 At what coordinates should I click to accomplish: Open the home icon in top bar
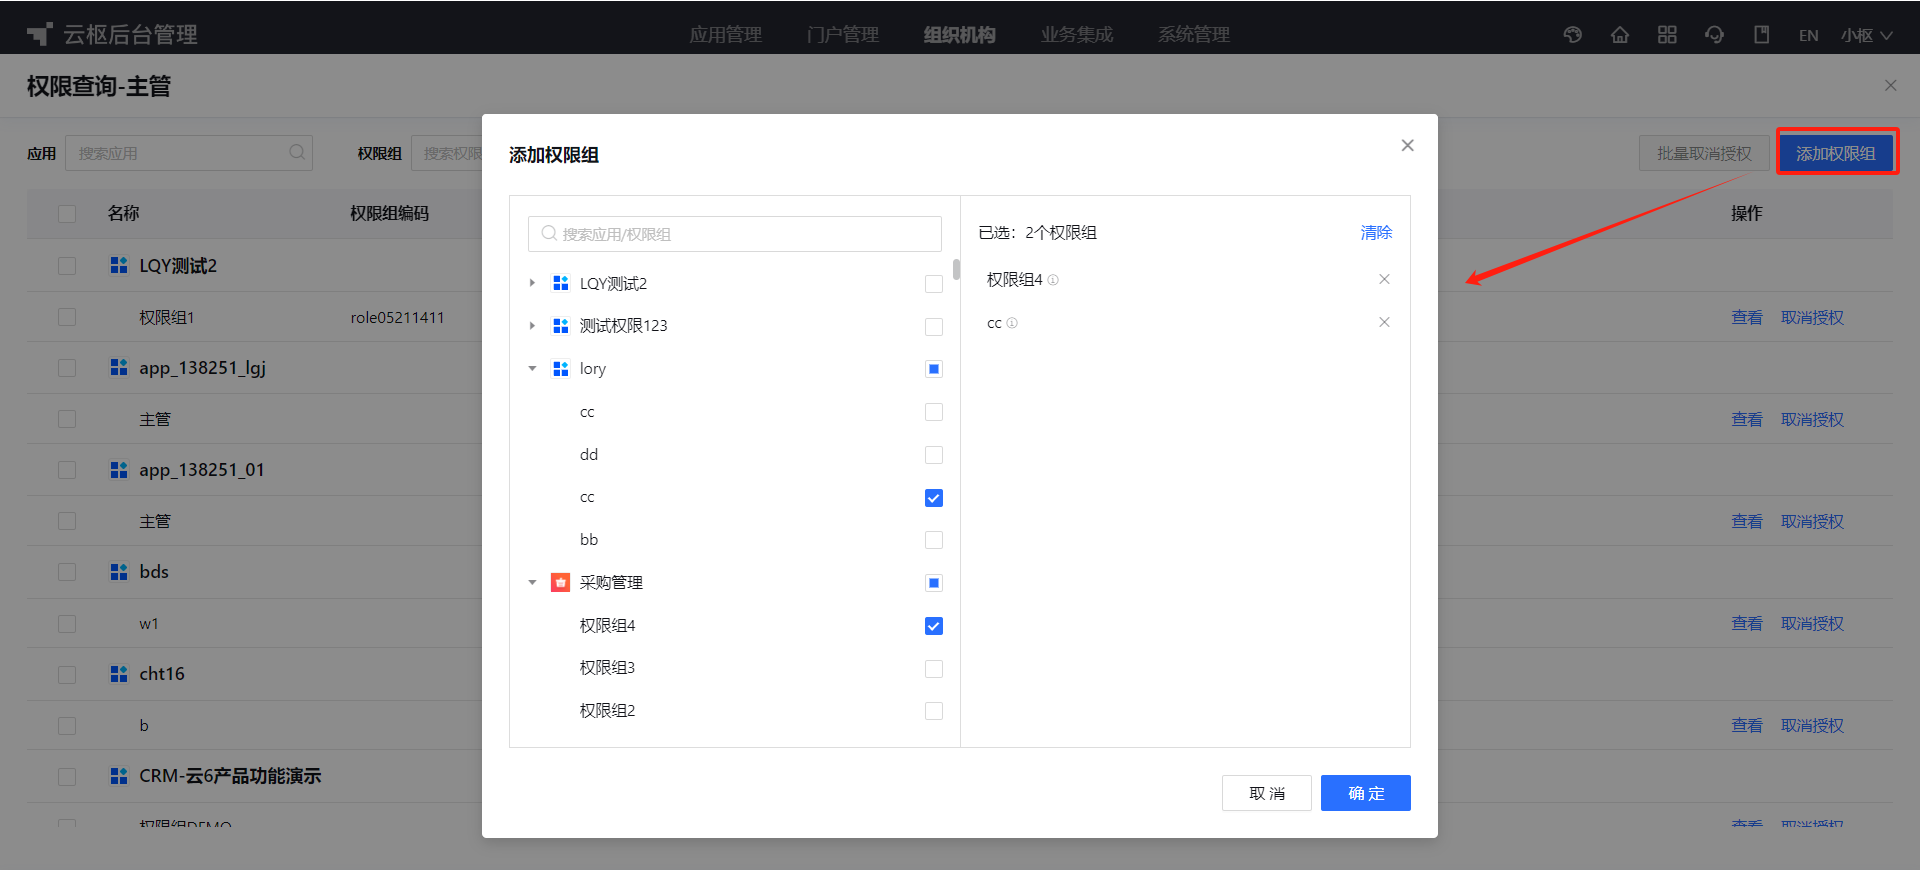coord(1620,35)
